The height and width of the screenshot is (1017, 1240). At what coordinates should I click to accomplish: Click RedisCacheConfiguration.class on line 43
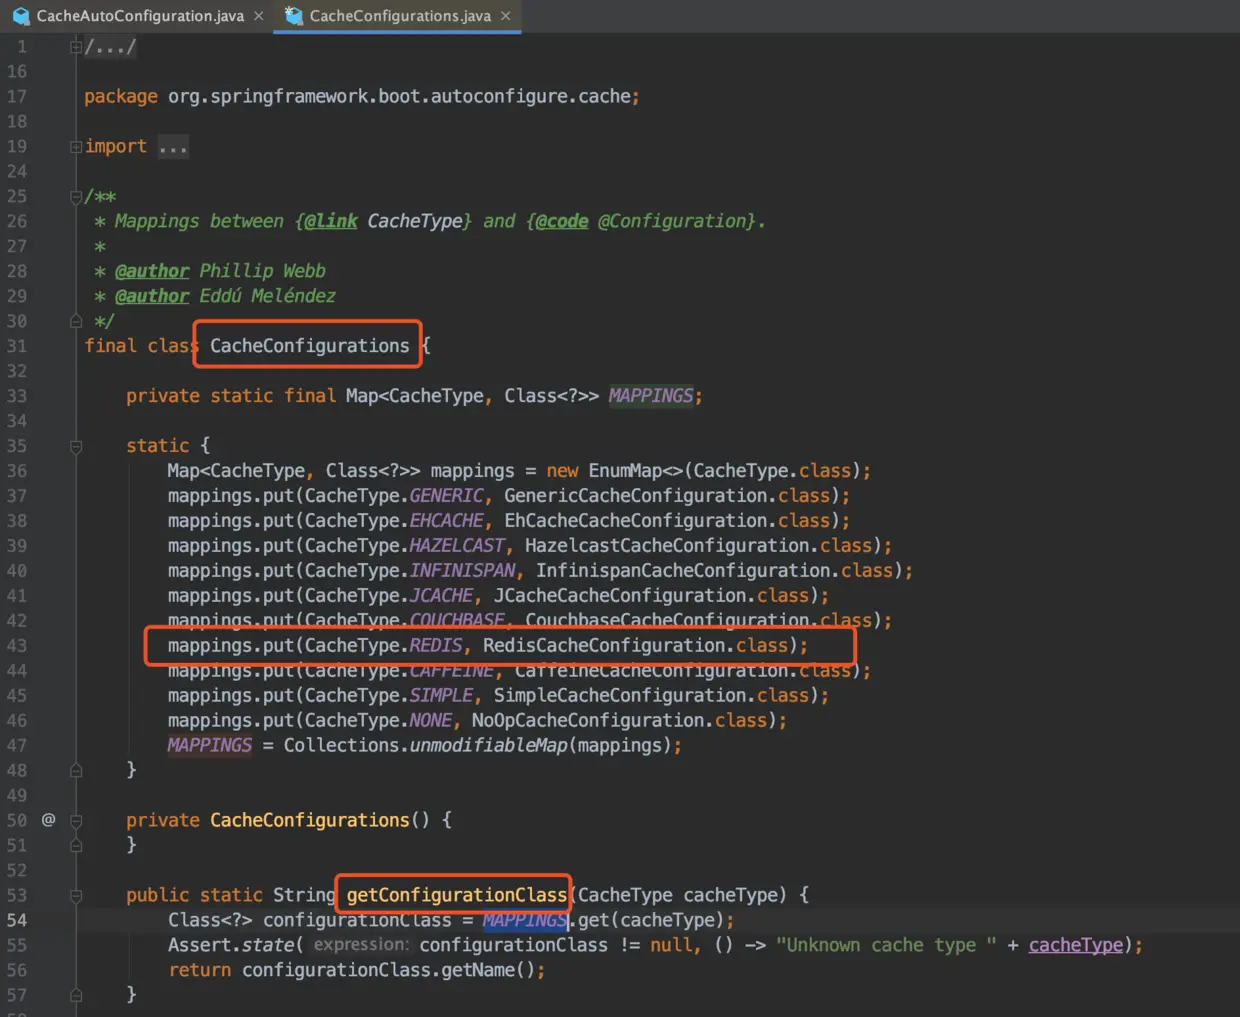coord(635,646)
